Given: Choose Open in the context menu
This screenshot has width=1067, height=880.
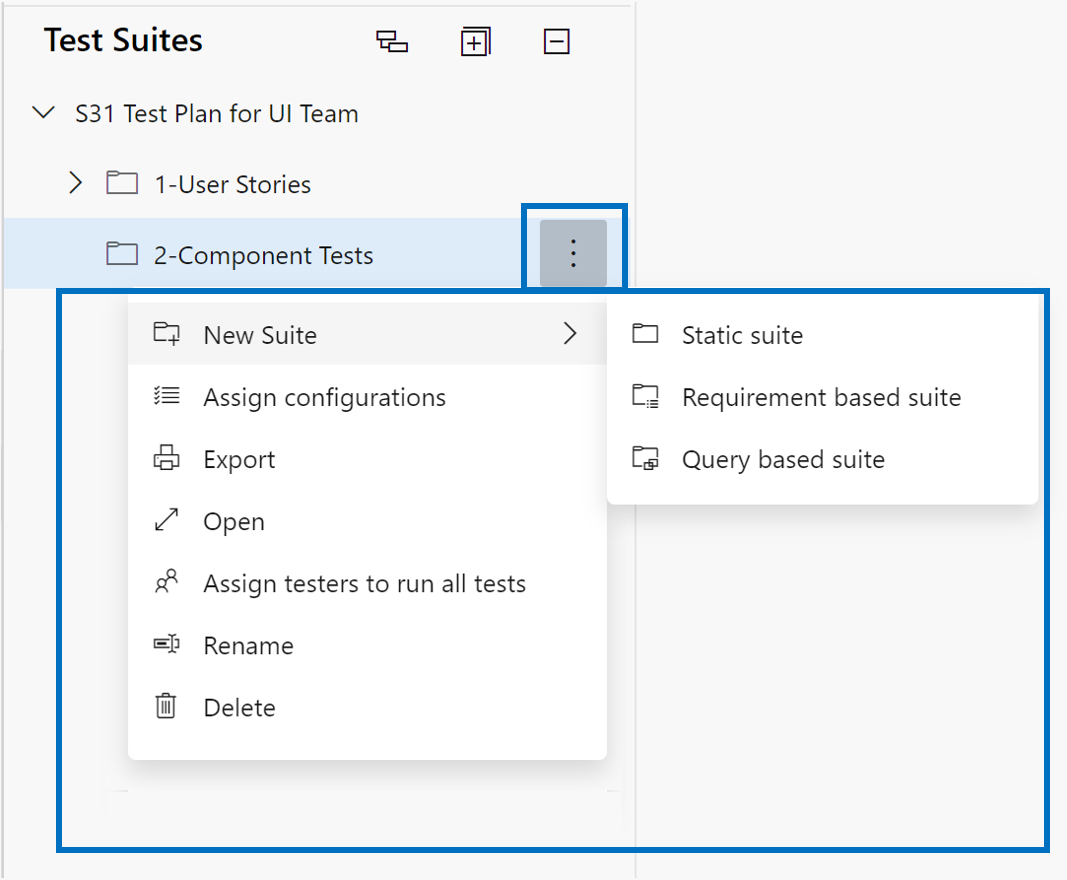Looking at the screenshot, I should (234, 522).
